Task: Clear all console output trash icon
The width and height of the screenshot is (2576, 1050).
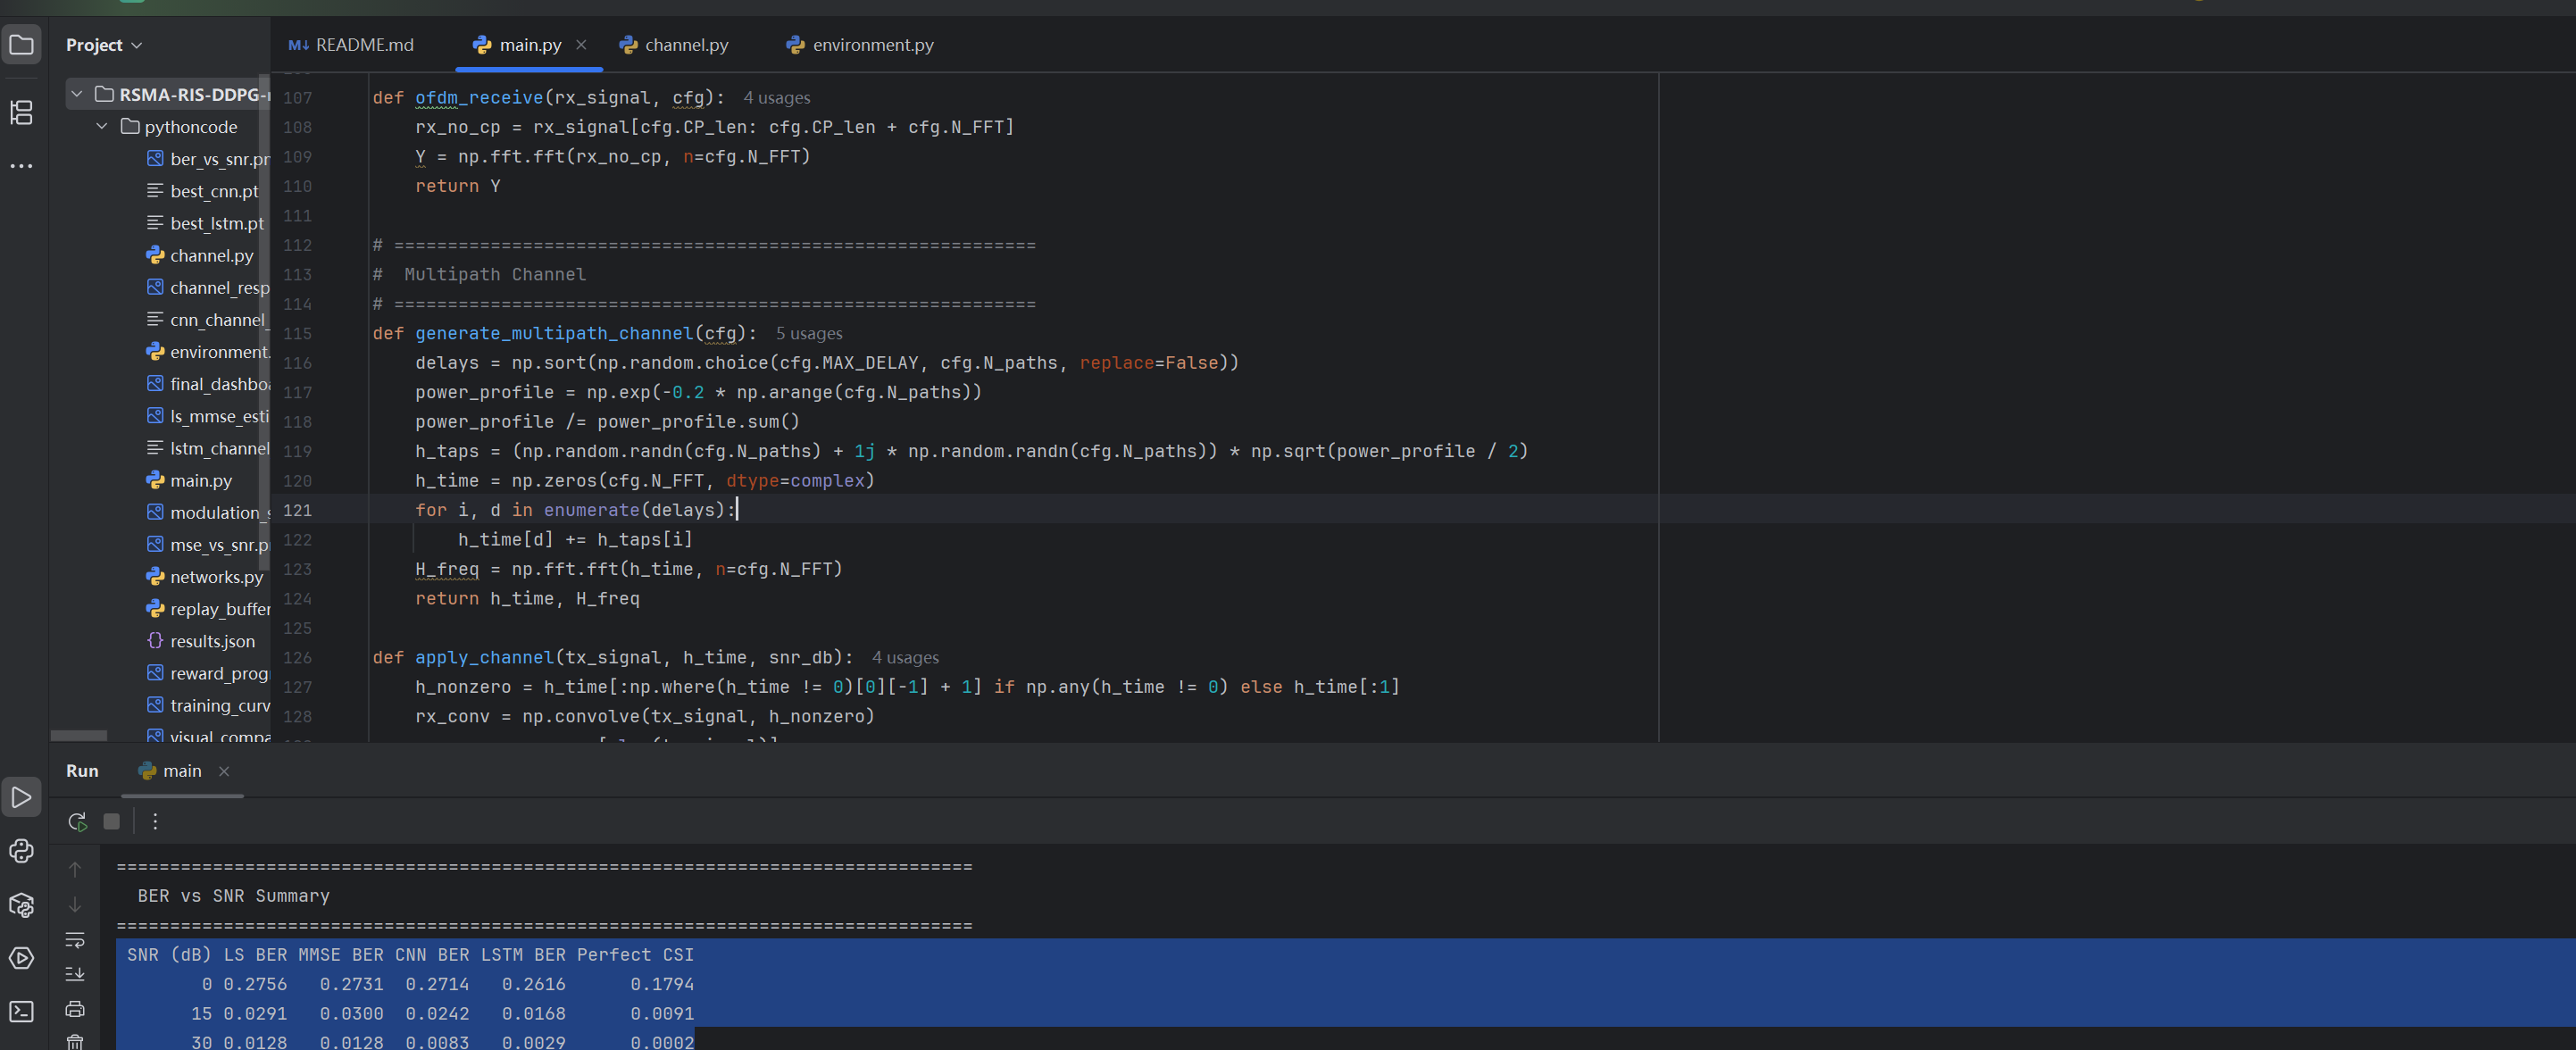Action: 75,1041
